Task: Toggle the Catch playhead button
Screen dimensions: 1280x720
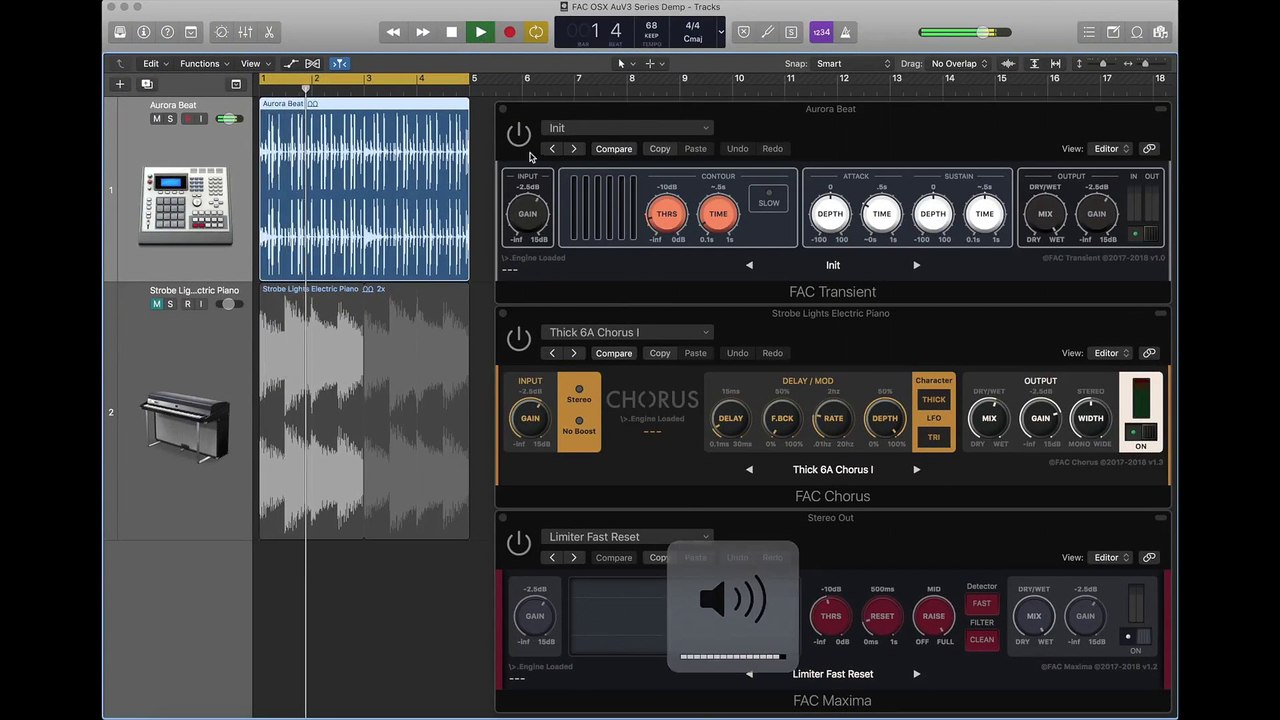Action: 339,63
